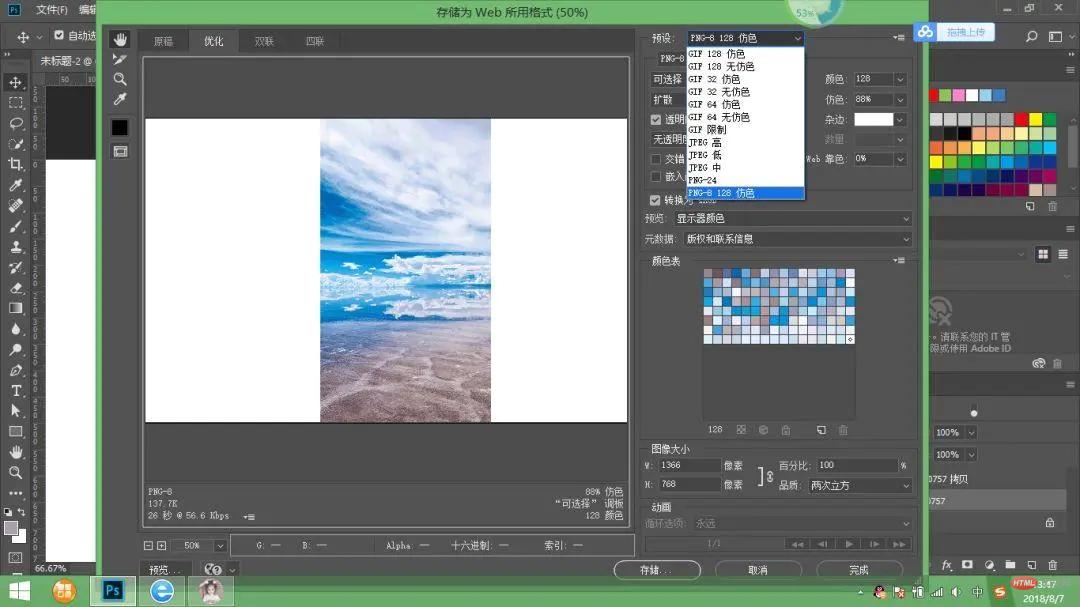The width and height of the screenshot is (1080, 607).
Task: Select the Eraser tool
Action: click(x=15, y=288)
